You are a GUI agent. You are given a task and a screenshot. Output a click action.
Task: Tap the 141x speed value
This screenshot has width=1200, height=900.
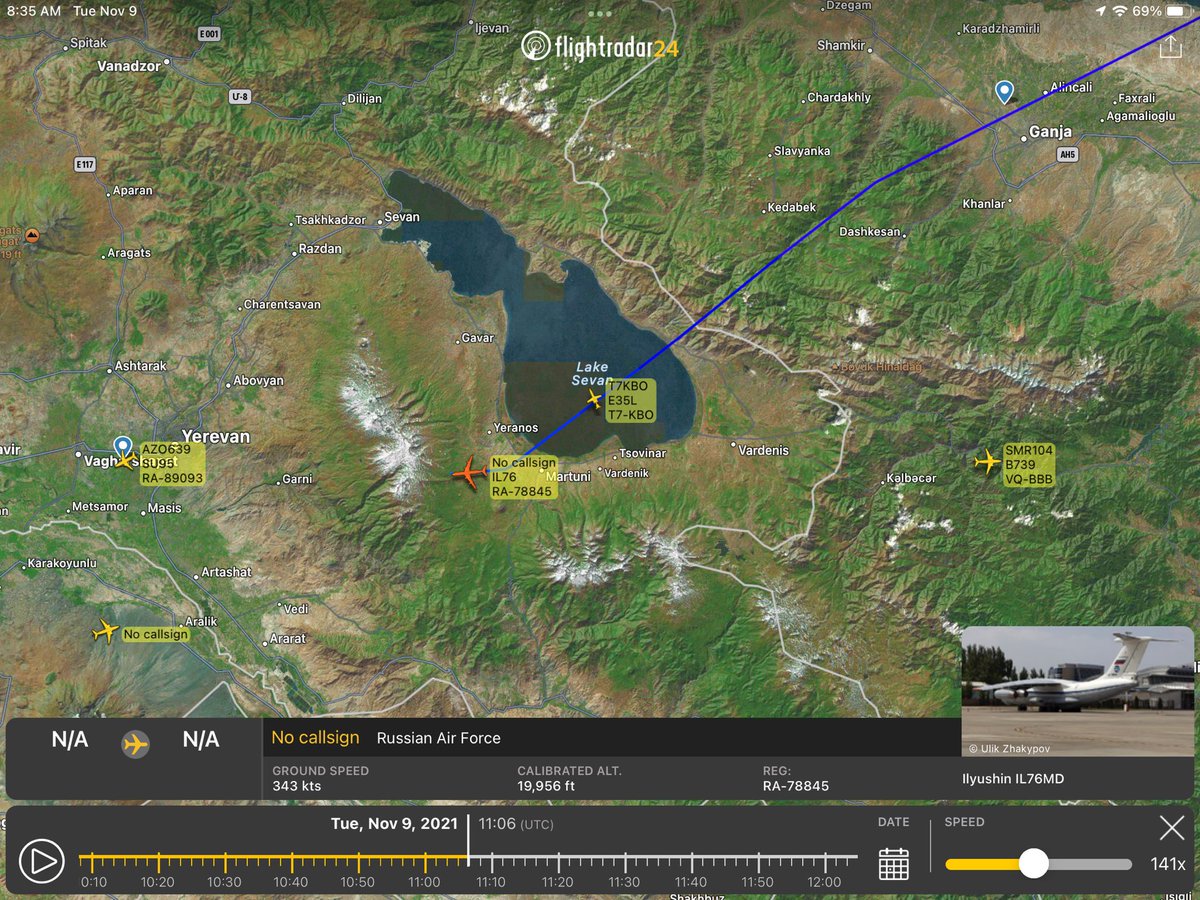[x=1167, y=864]
